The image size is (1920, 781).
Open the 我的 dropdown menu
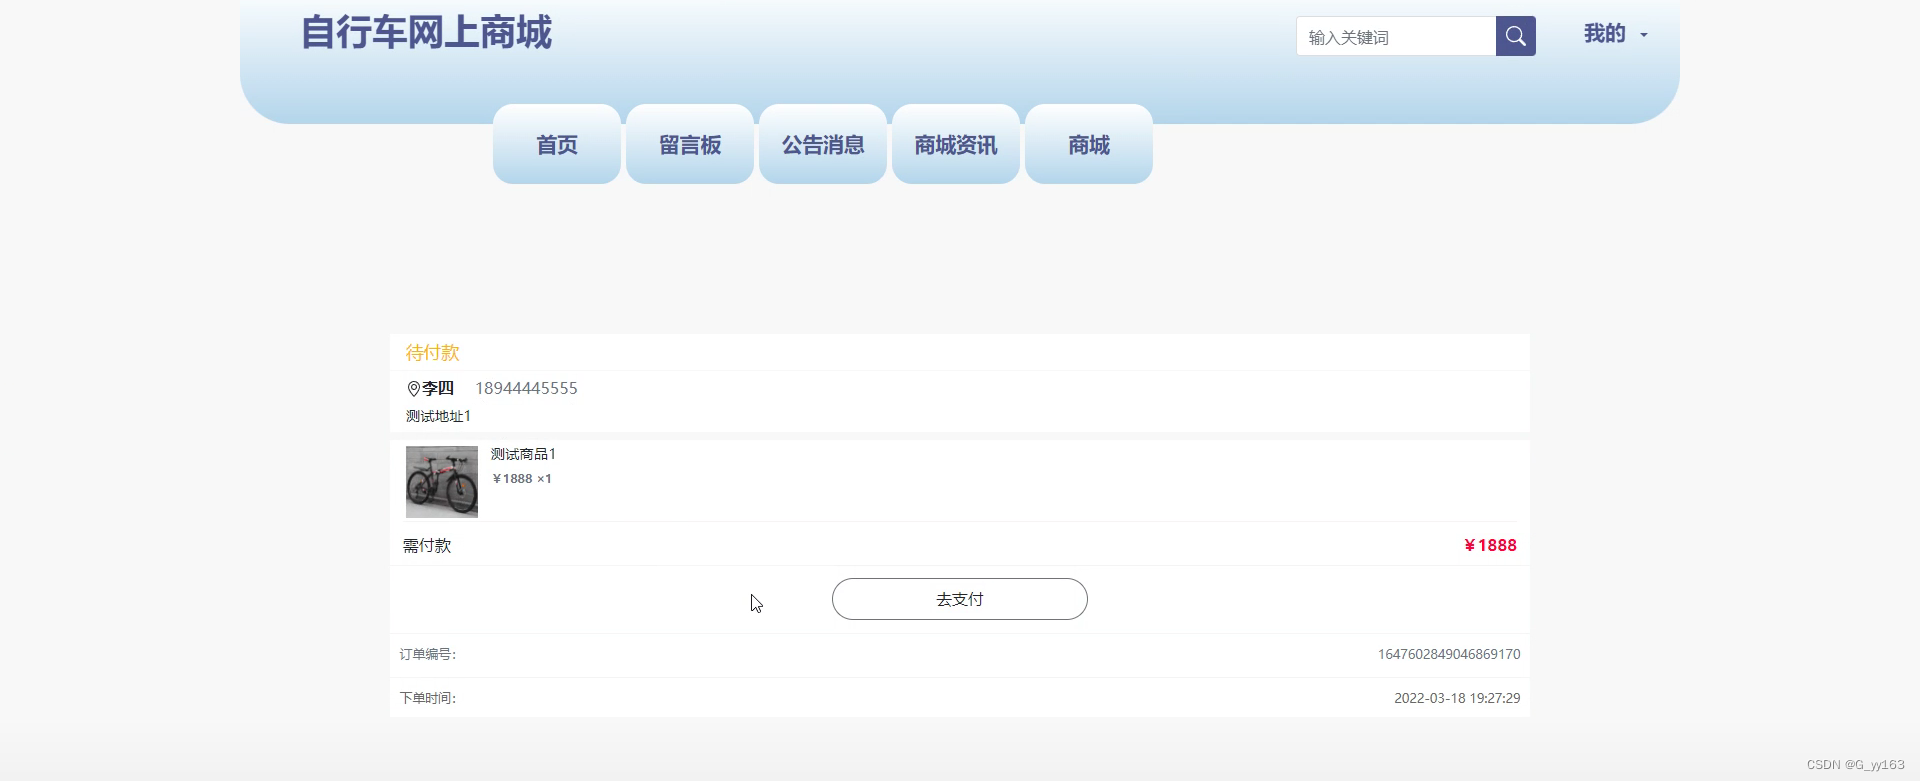[x=1615, y=34]
